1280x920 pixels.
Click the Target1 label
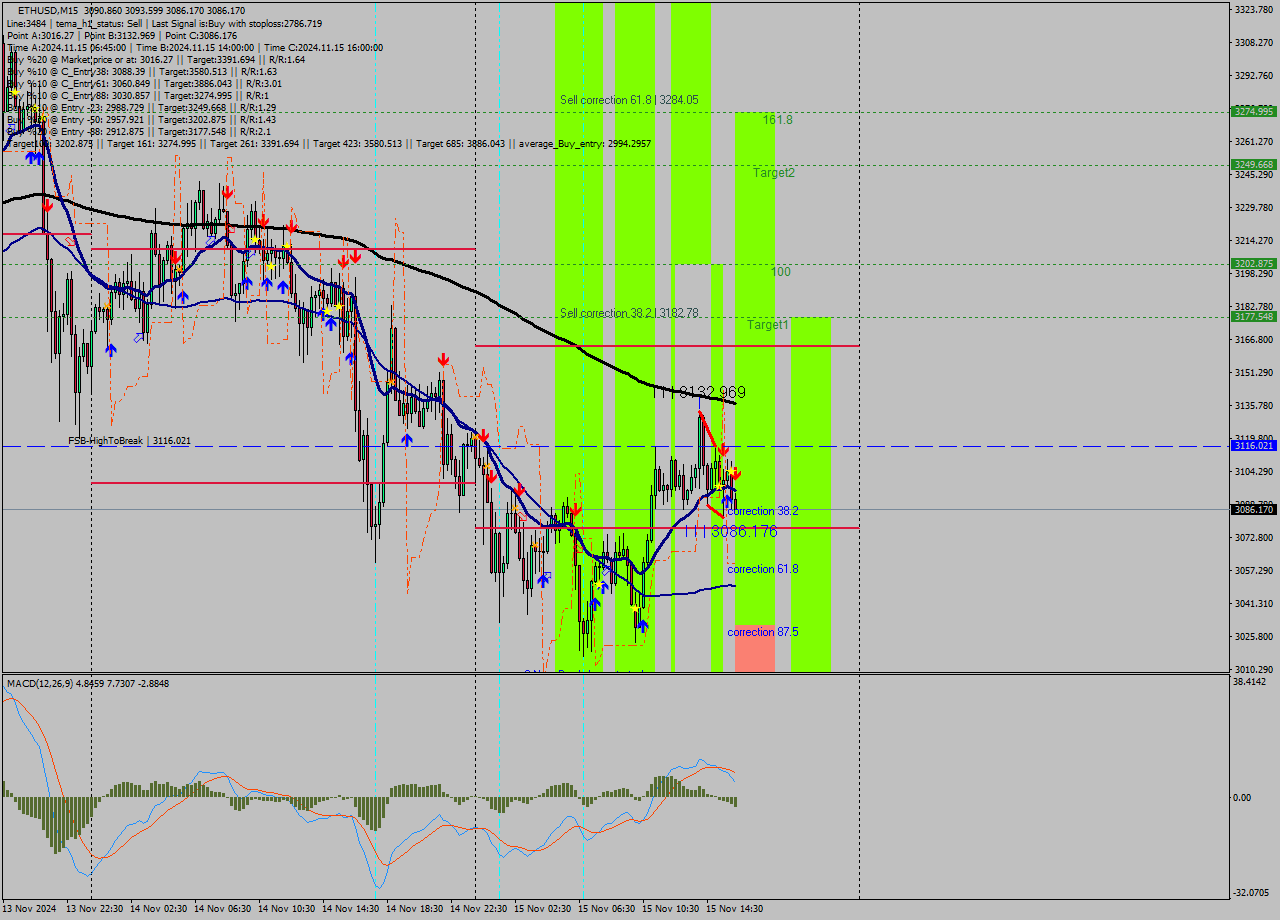click(768, 325)
